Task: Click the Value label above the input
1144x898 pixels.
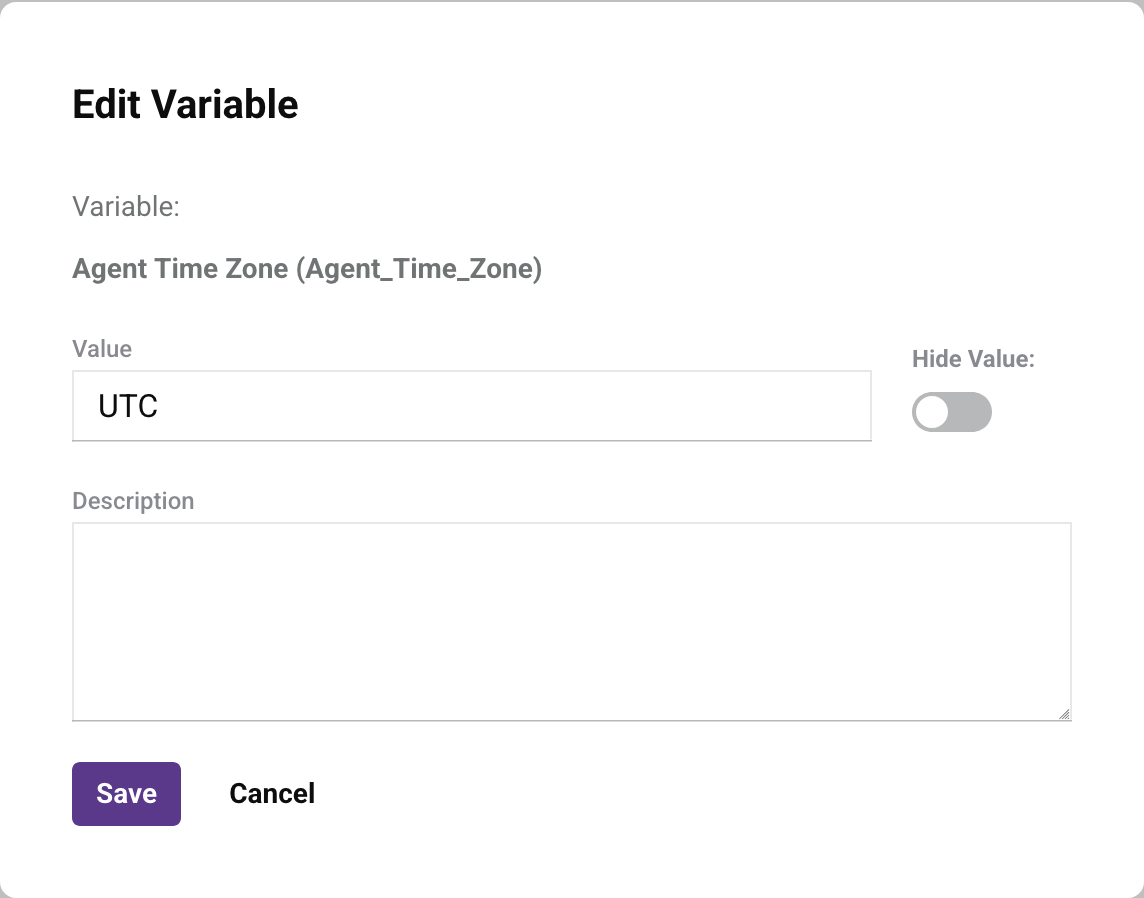Action: pyautogui.click(x=101, y=348)
